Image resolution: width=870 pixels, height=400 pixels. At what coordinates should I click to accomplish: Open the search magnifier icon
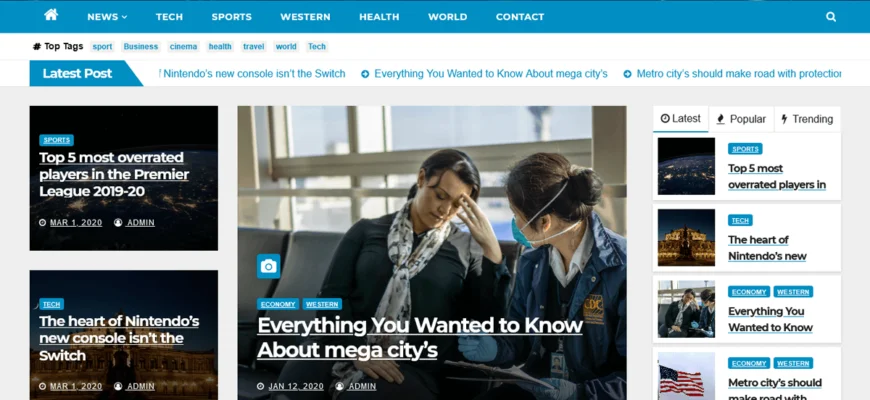tap(831, 17)
